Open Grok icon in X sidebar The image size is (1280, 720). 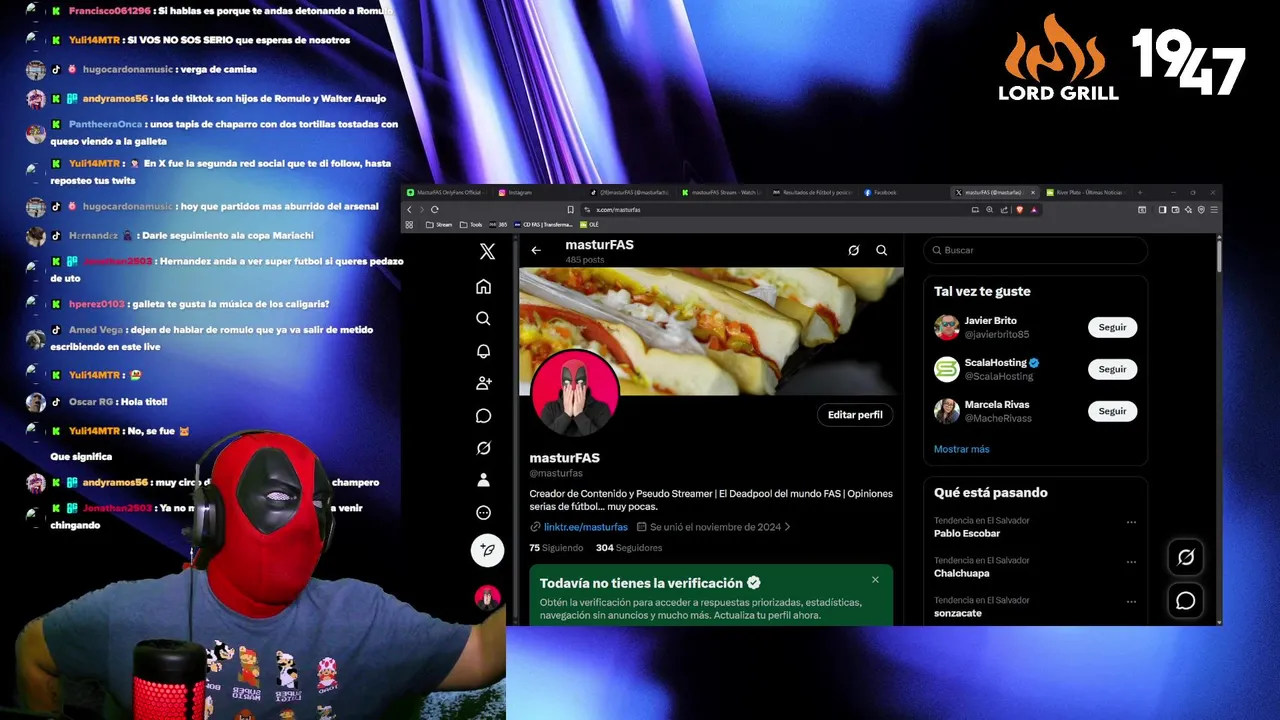[483, 448]
